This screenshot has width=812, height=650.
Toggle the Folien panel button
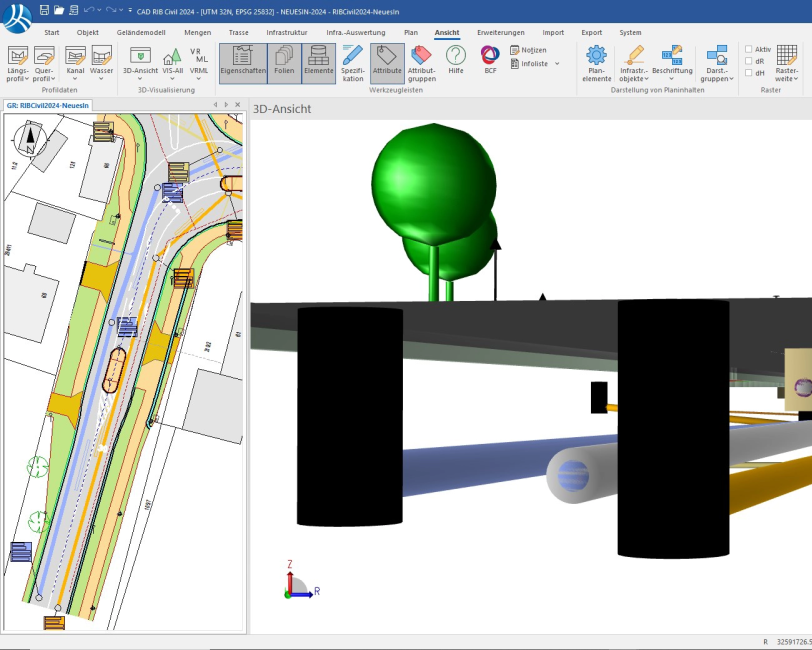(284, 56)
